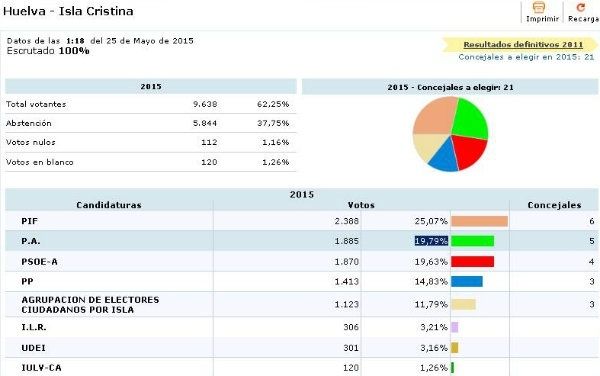
Task: Click the 2015 summary table header
Action: [x=151, y=86]
